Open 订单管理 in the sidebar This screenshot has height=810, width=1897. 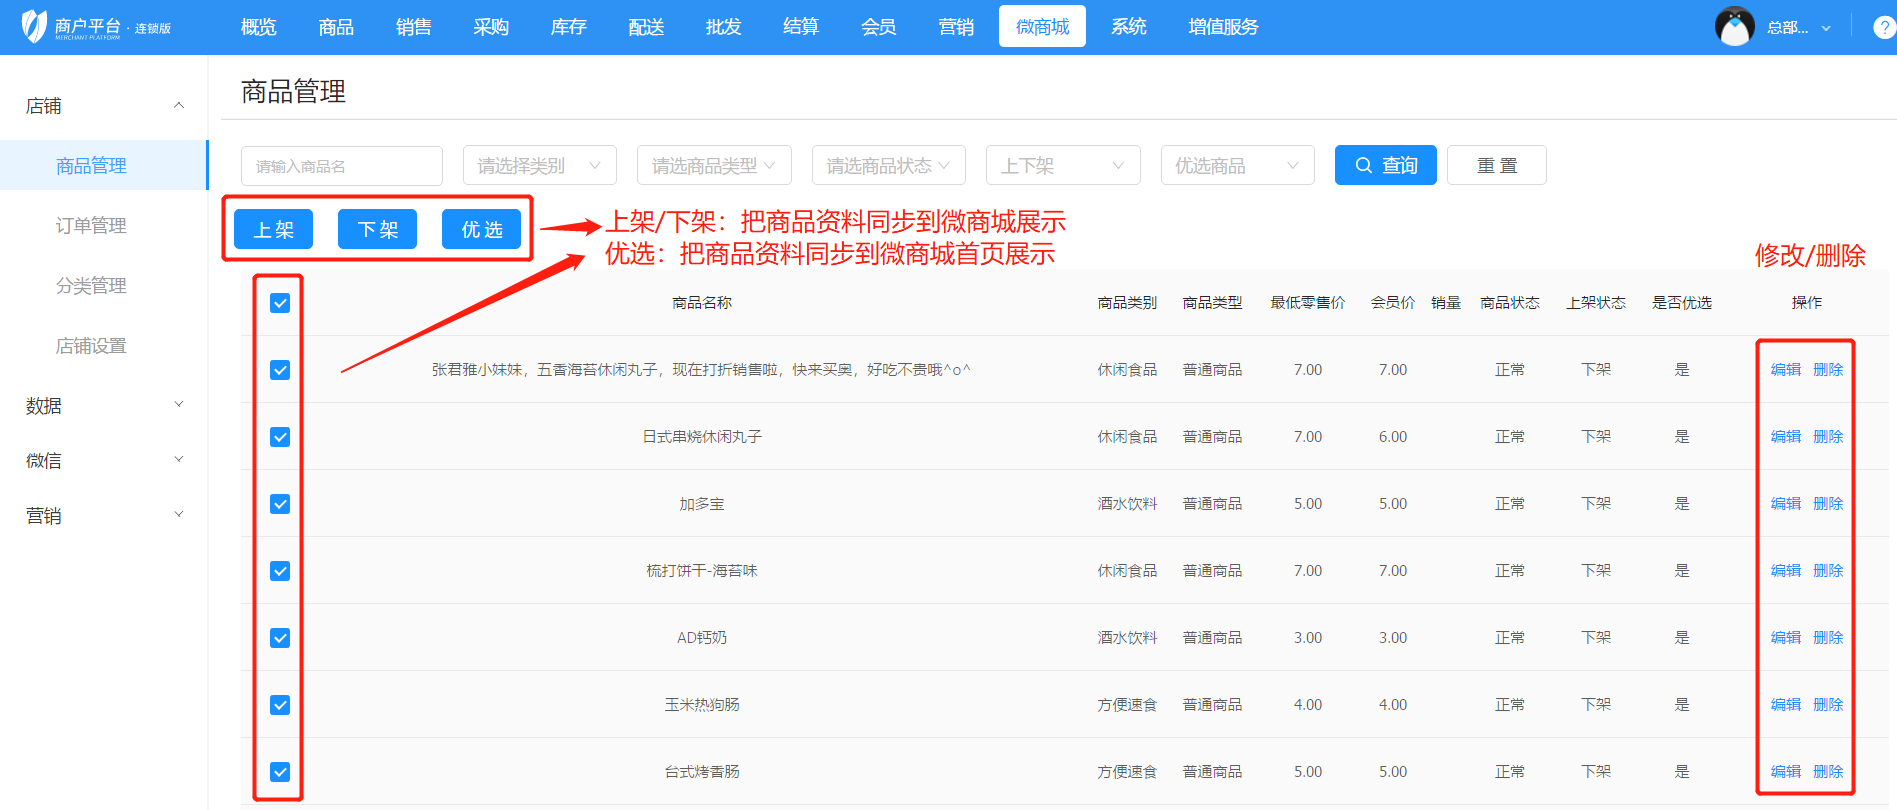91,226
